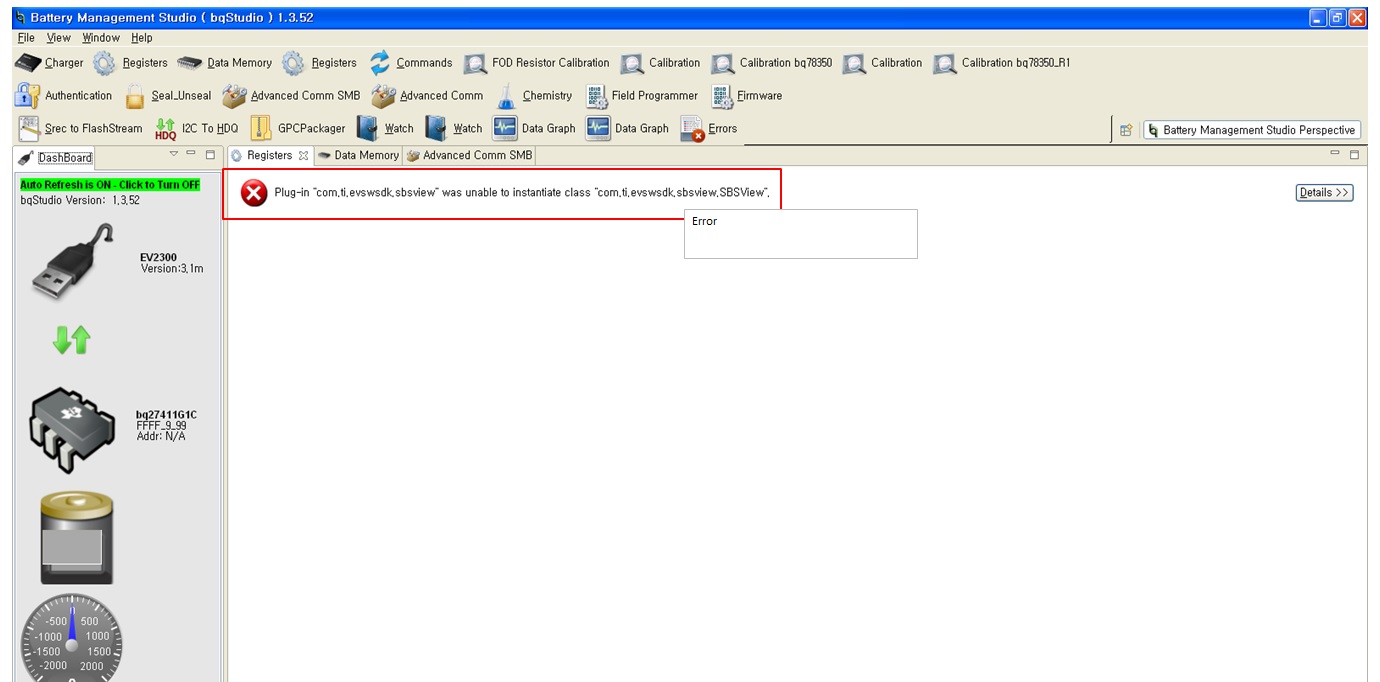Minimize the DashBoard panel
Screen dimensions: 1380x682
coord(191,154)
